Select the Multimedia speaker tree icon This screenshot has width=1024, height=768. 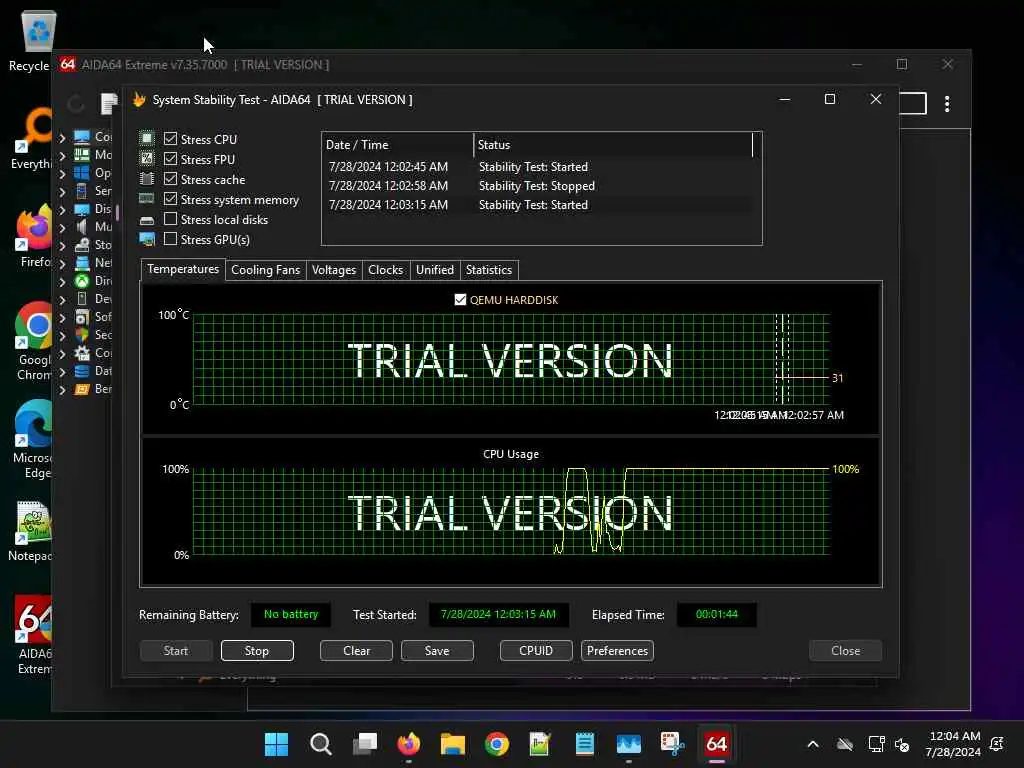[82, 227]
